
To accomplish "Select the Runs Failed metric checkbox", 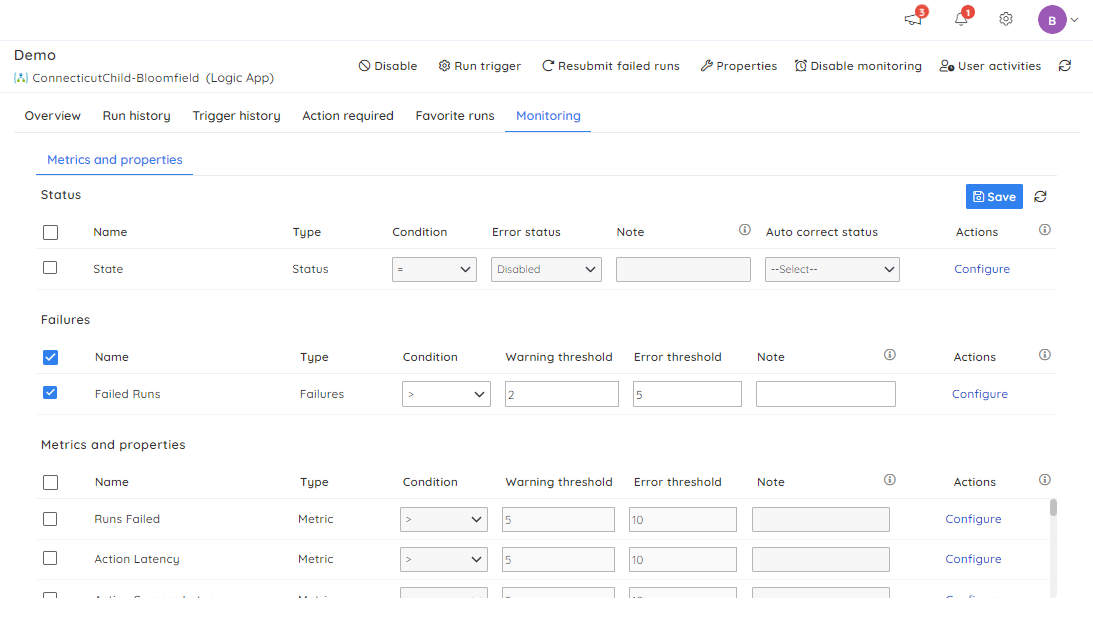I will tap(49, 518).
